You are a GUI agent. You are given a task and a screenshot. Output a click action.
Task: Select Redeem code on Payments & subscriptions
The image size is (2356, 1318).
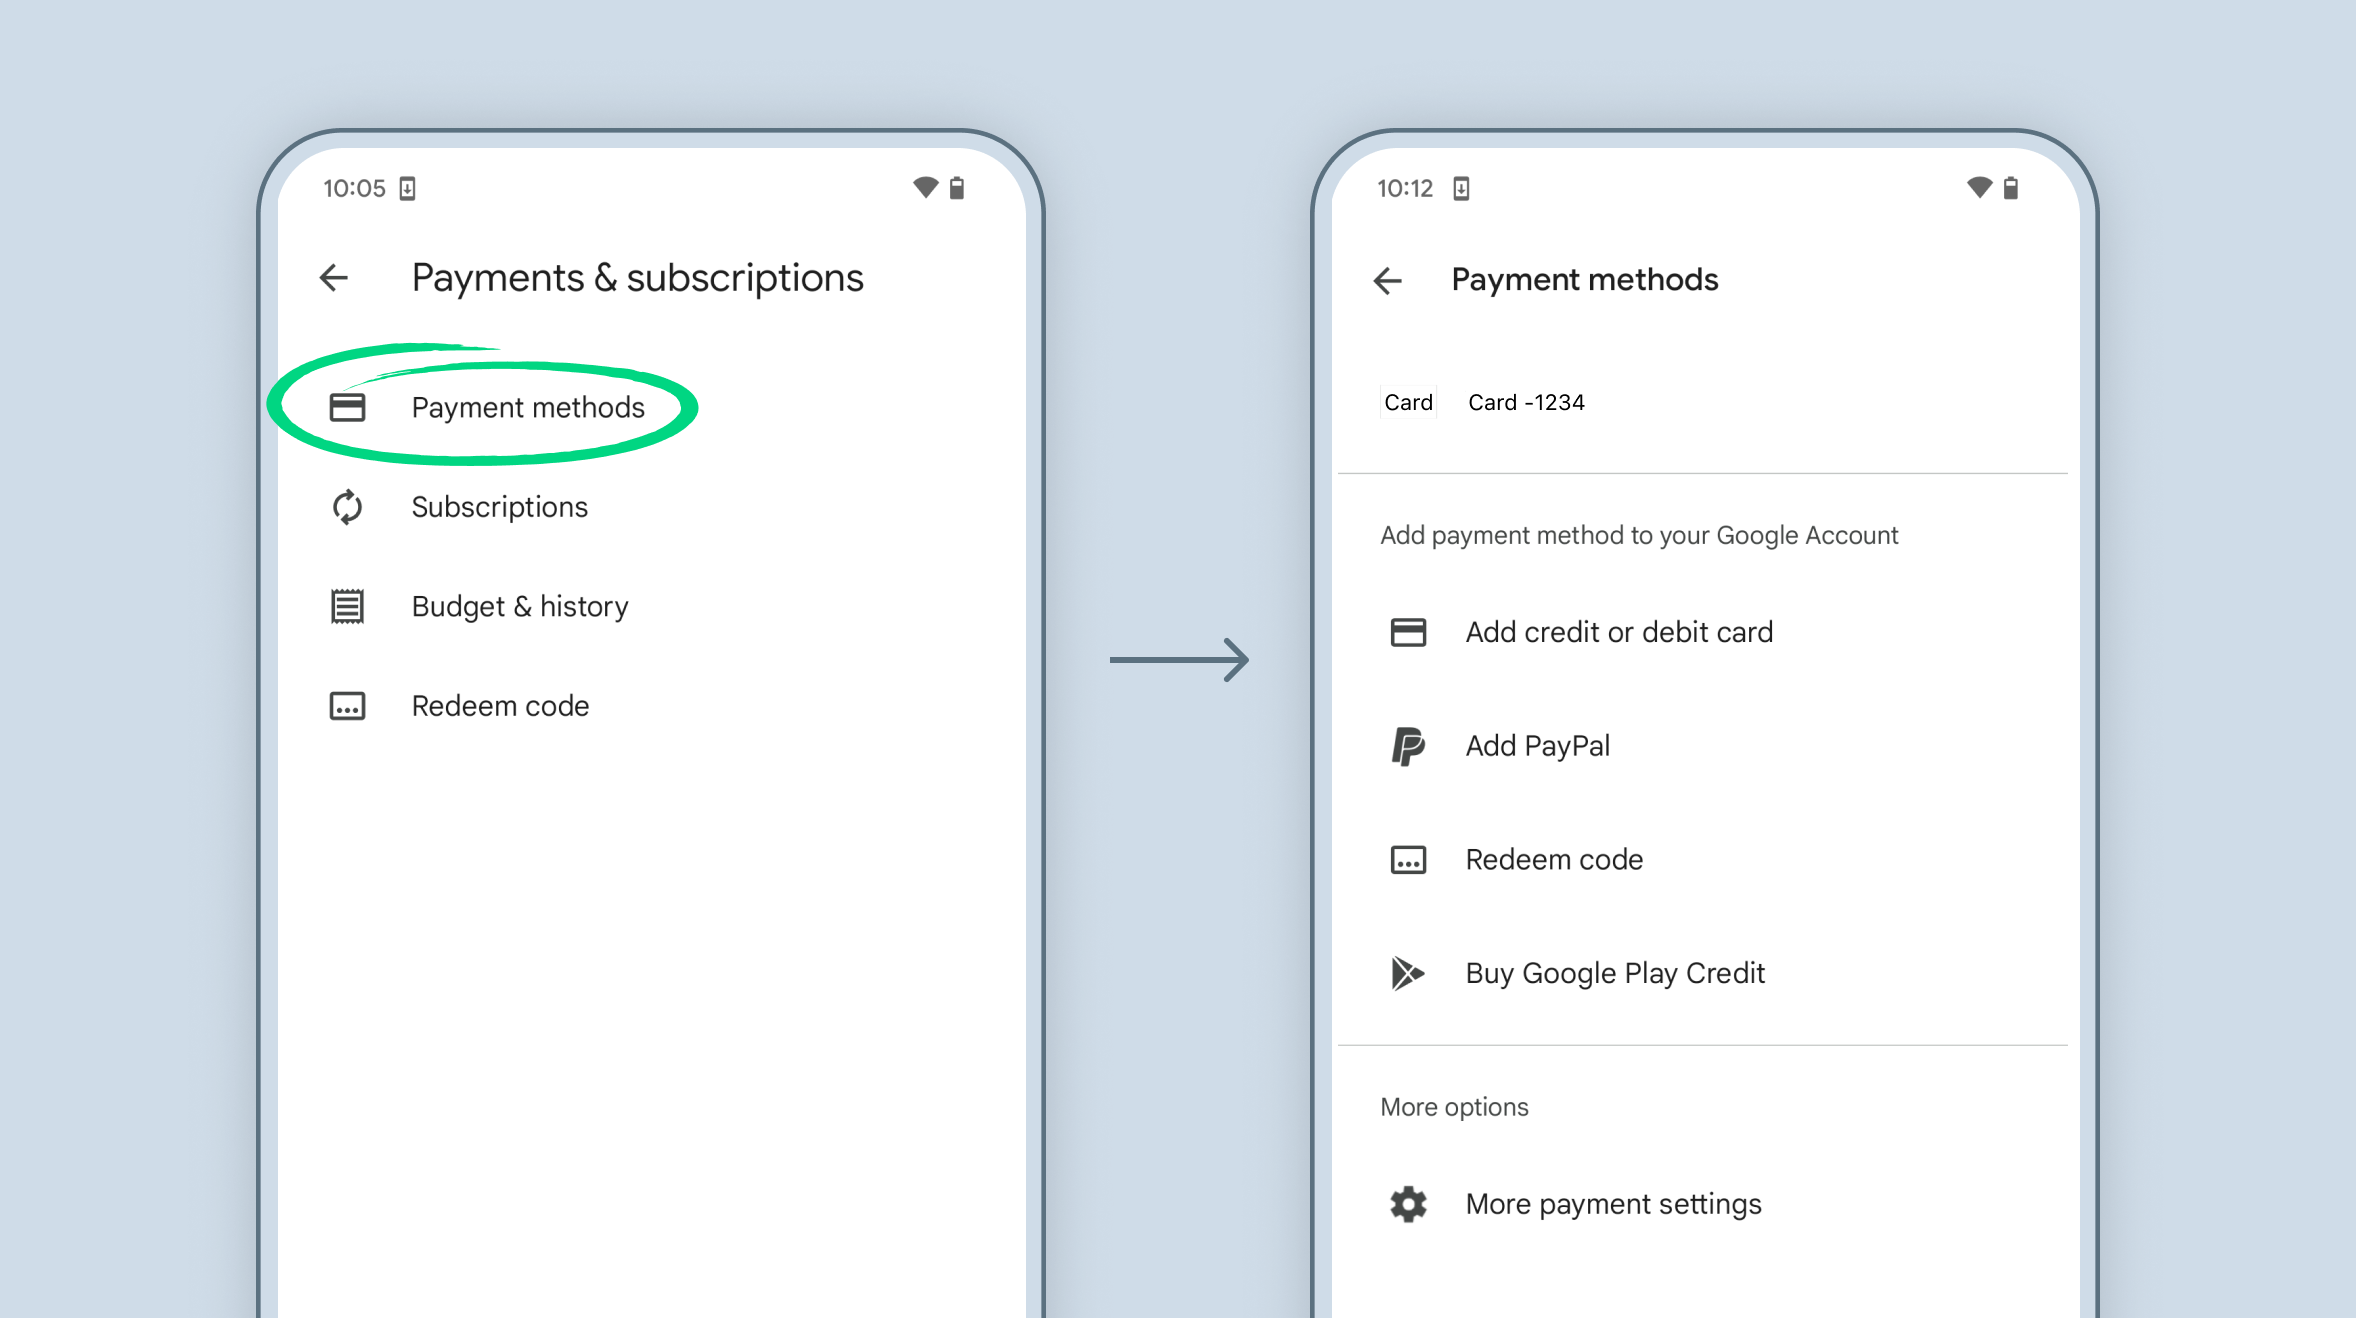tap(500, 706)
